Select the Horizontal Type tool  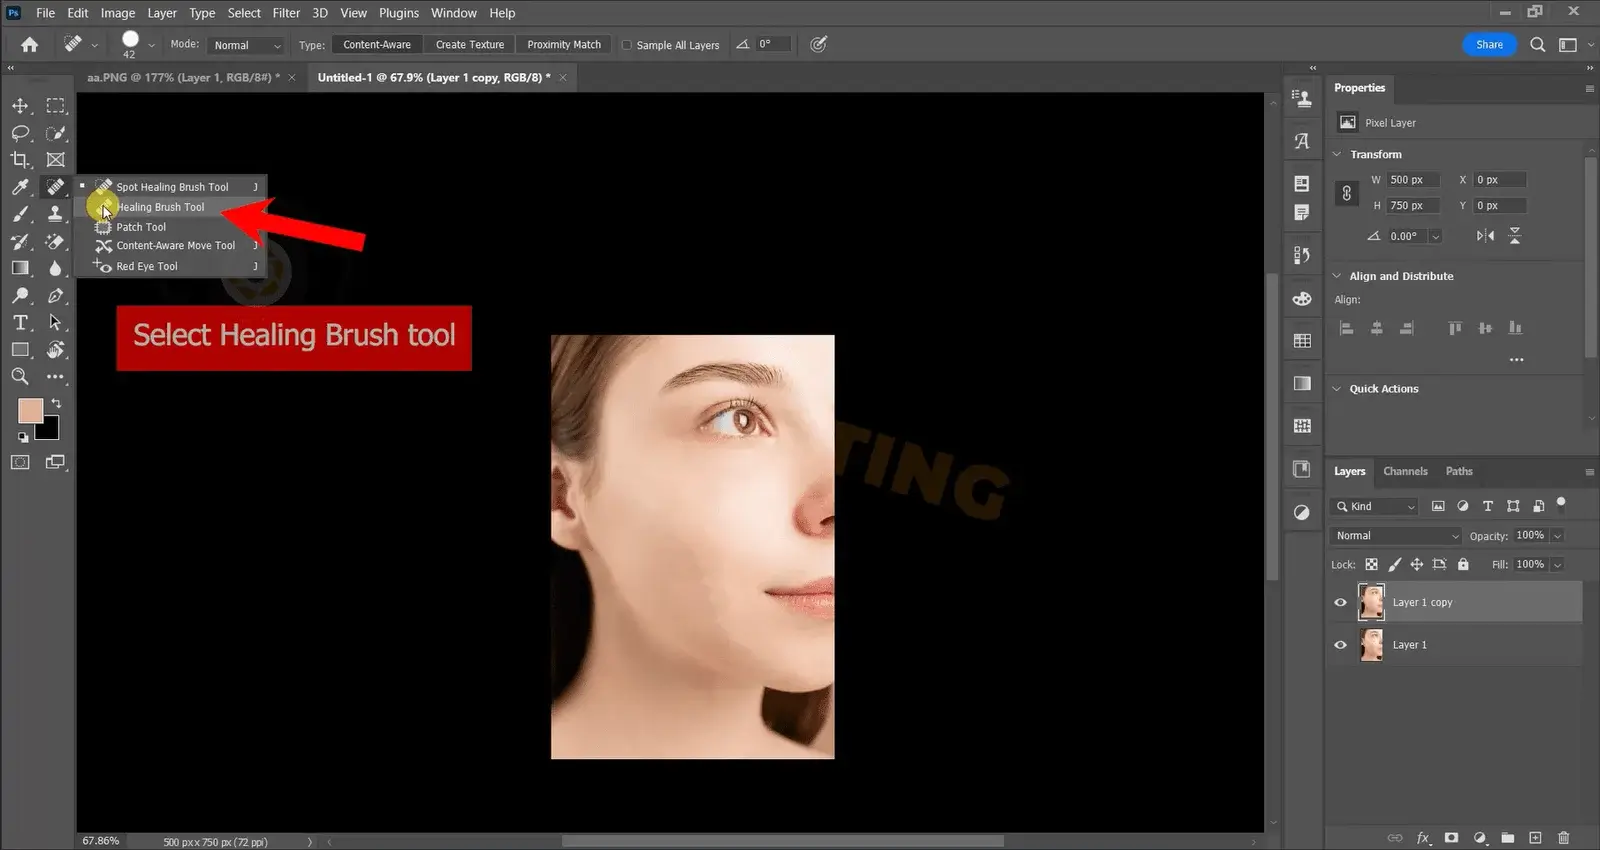[x=20, y=323]
